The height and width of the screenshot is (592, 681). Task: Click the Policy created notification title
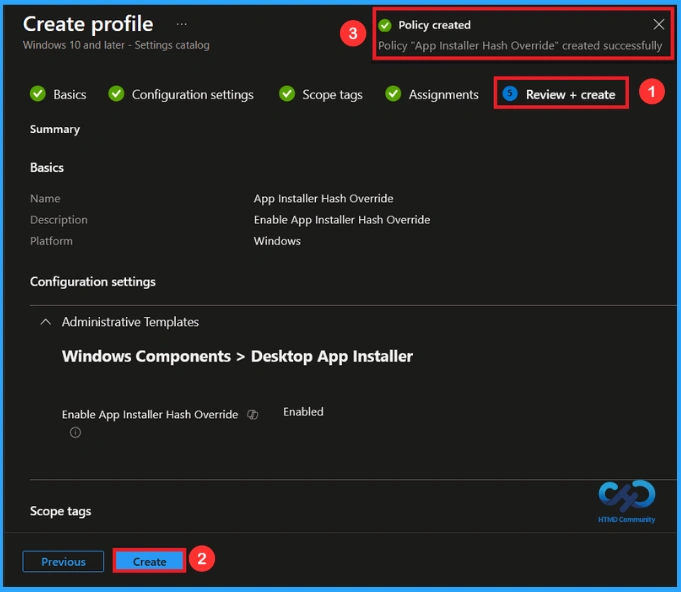coord(434,25)
